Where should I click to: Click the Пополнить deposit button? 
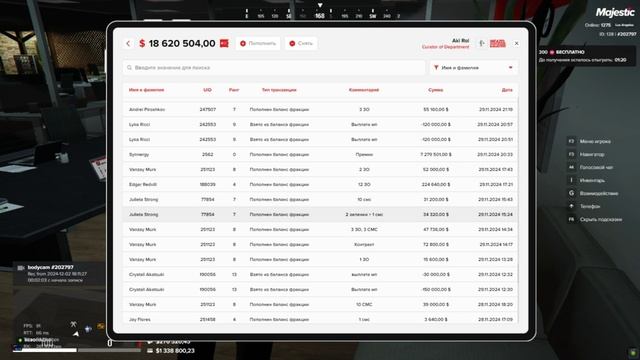click(258, 43)
